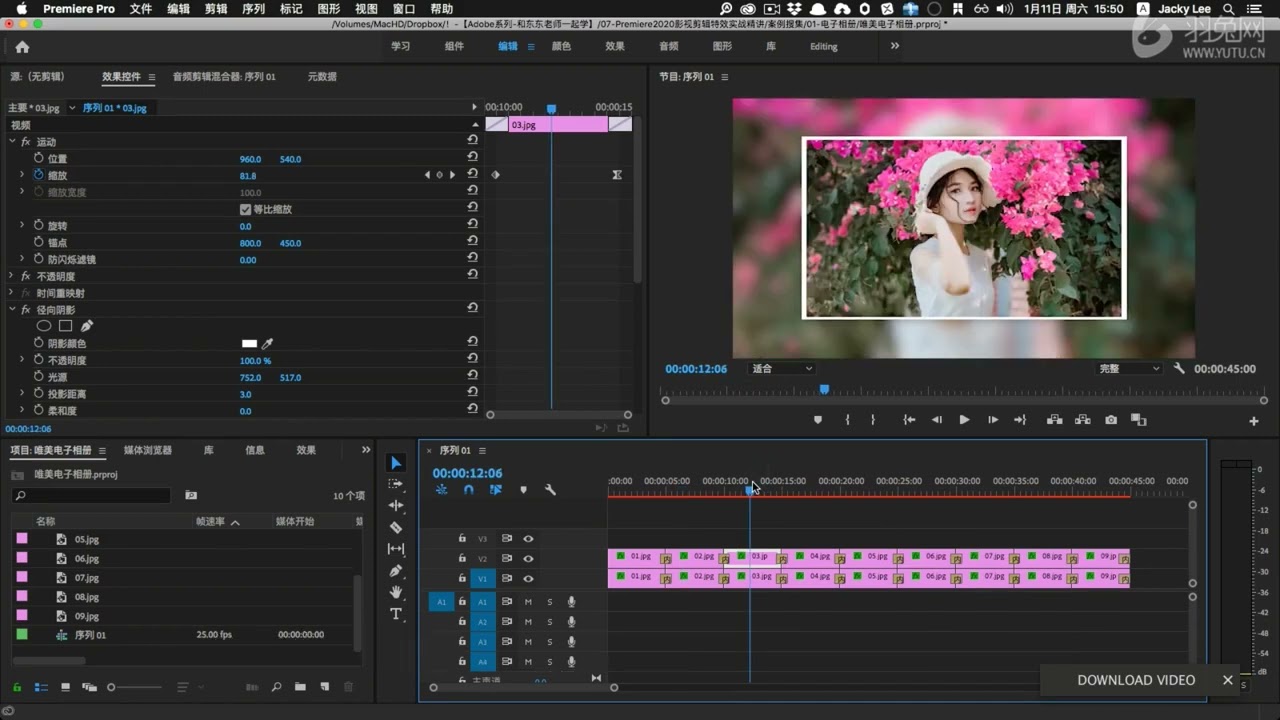Screen dimensions: 1280x720
Task: Toggle V3 track lock
Action: pyautogui.click(x=462, y=538)
